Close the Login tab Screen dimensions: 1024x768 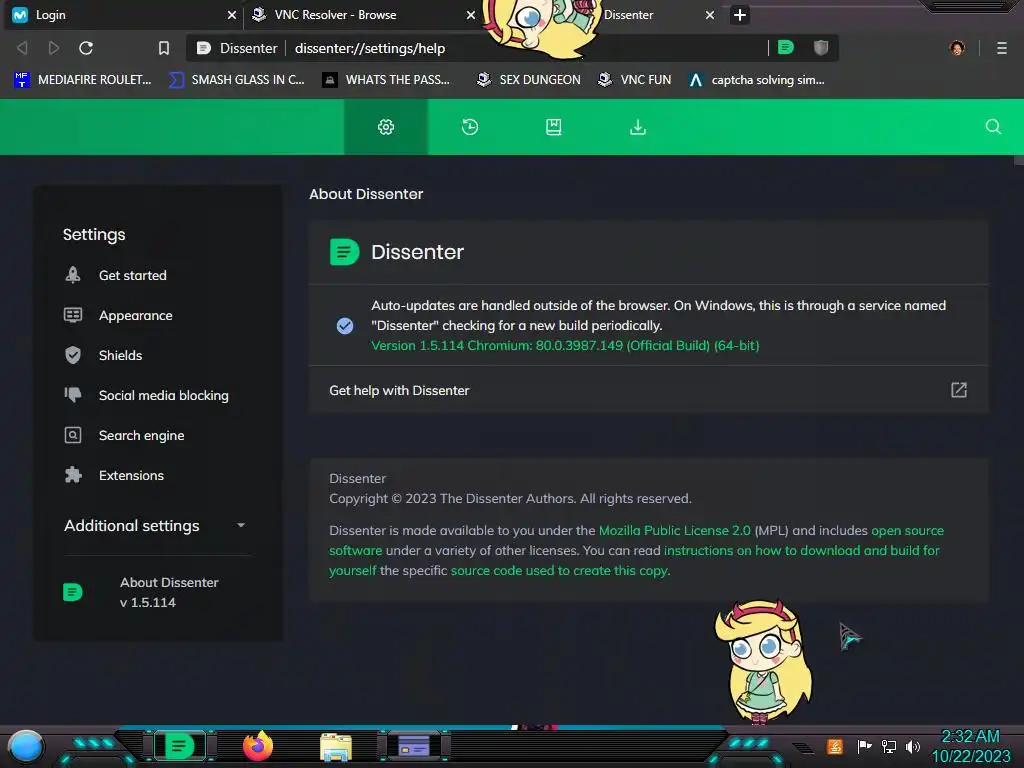click(x=231, y=15)
